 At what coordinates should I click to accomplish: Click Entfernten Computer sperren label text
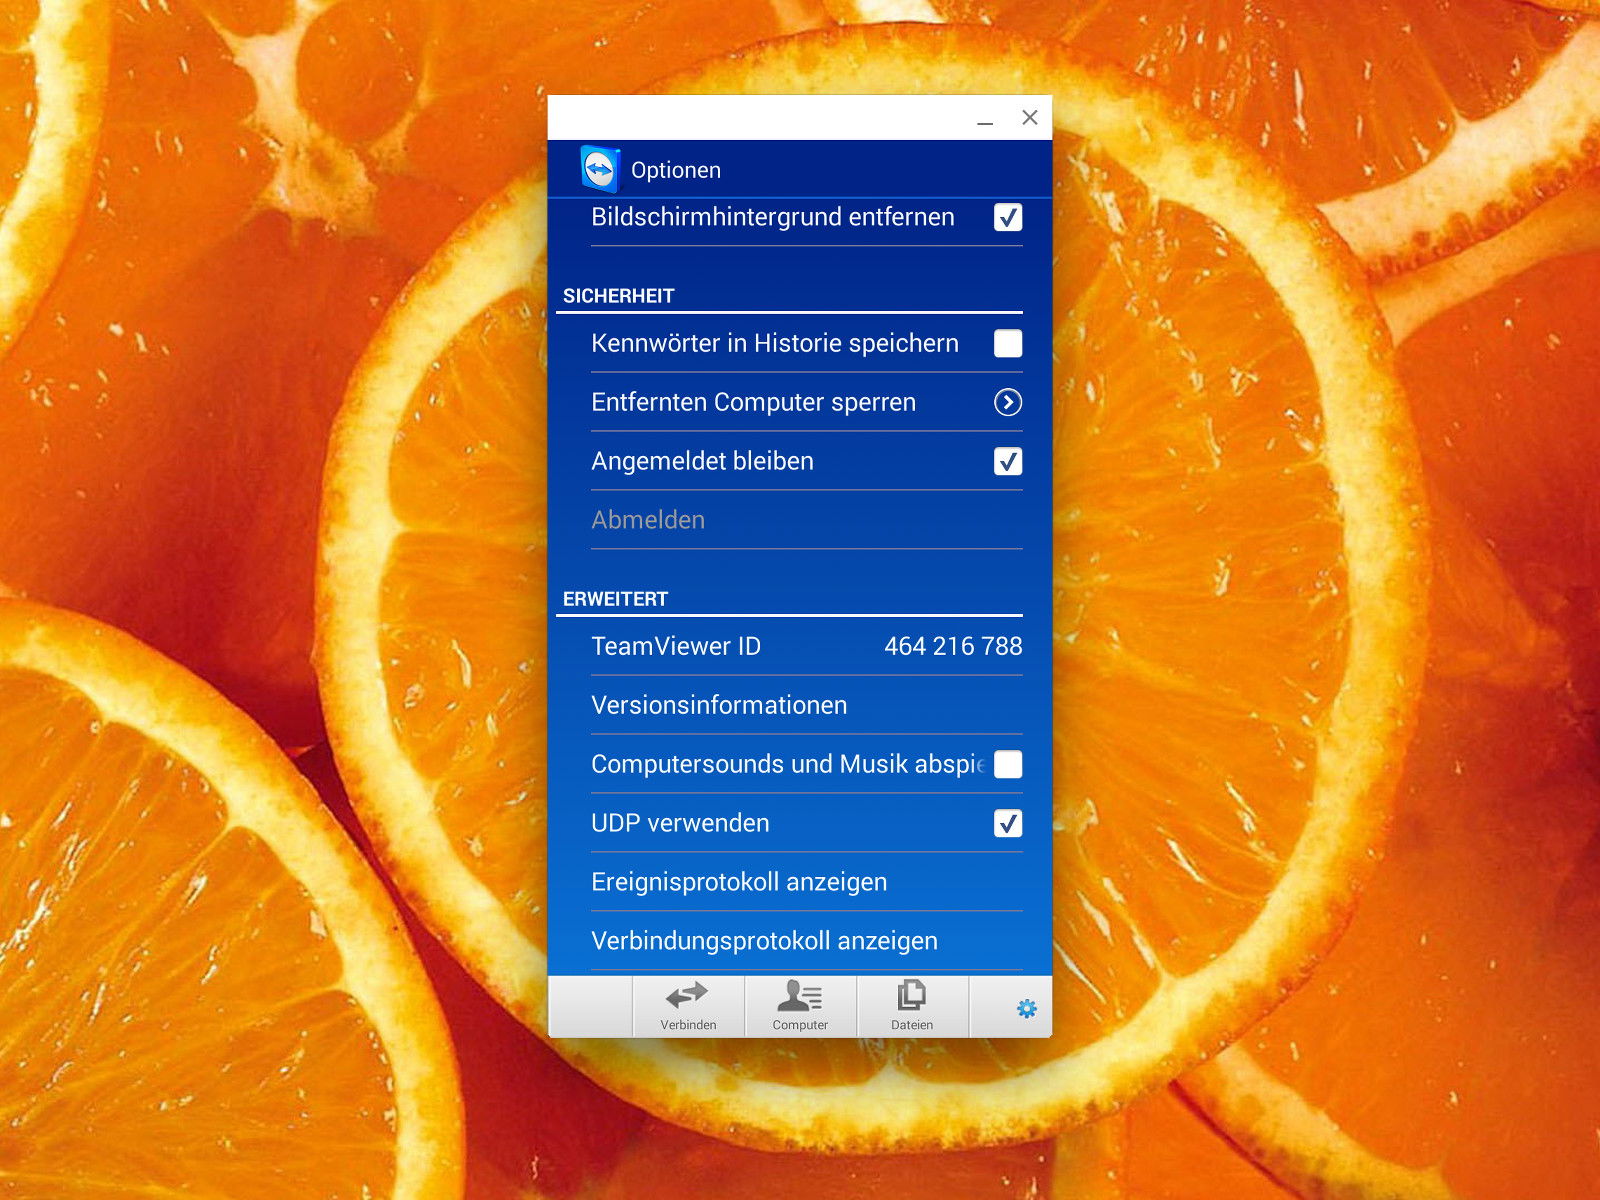(753, 402)
